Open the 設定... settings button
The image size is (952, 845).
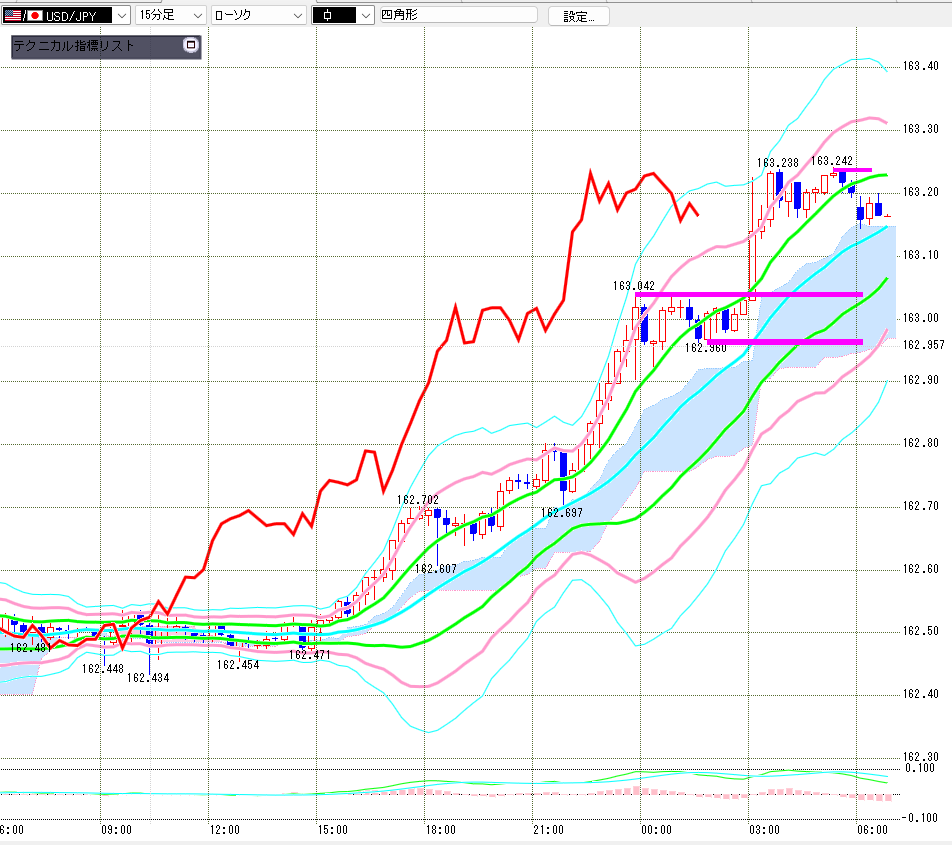pos(579,16)
